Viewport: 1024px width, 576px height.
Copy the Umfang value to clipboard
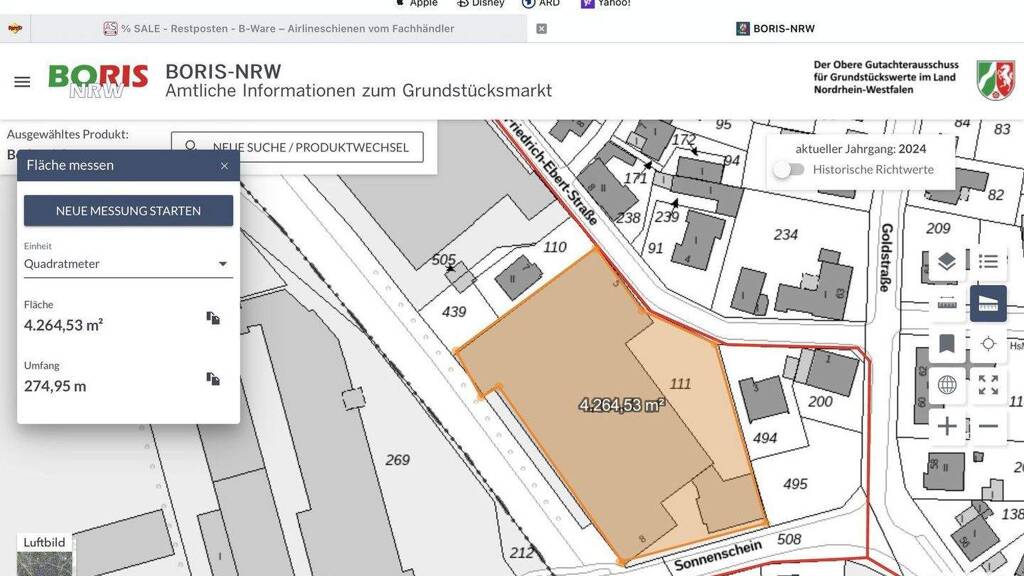pyautogui.click(x=213, y=379)
